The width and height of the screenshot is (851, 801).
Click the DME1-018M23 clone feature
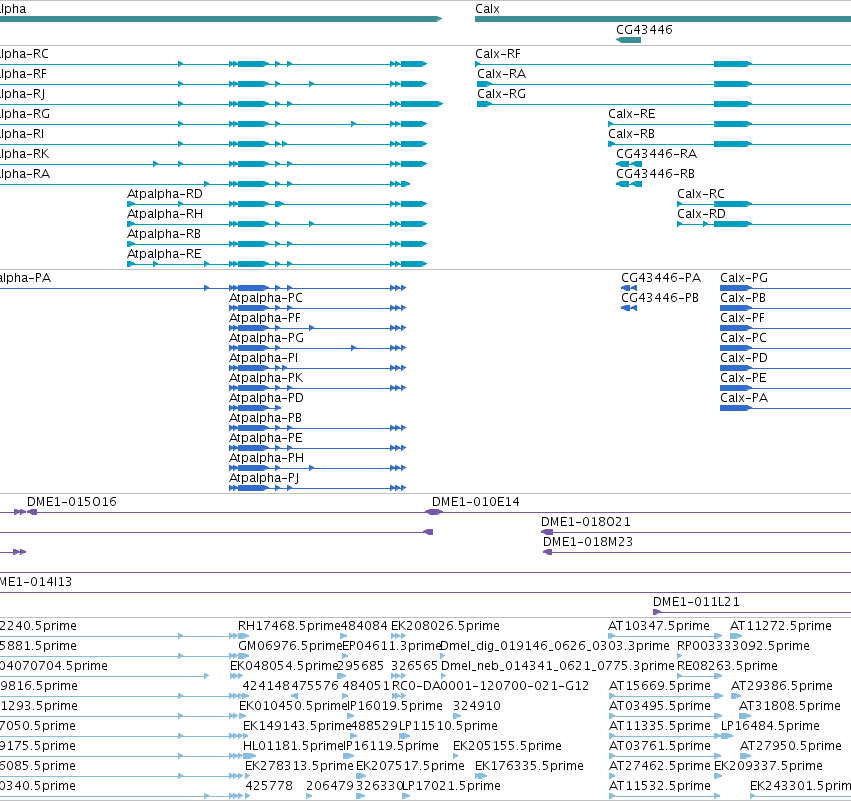point(697,552)
